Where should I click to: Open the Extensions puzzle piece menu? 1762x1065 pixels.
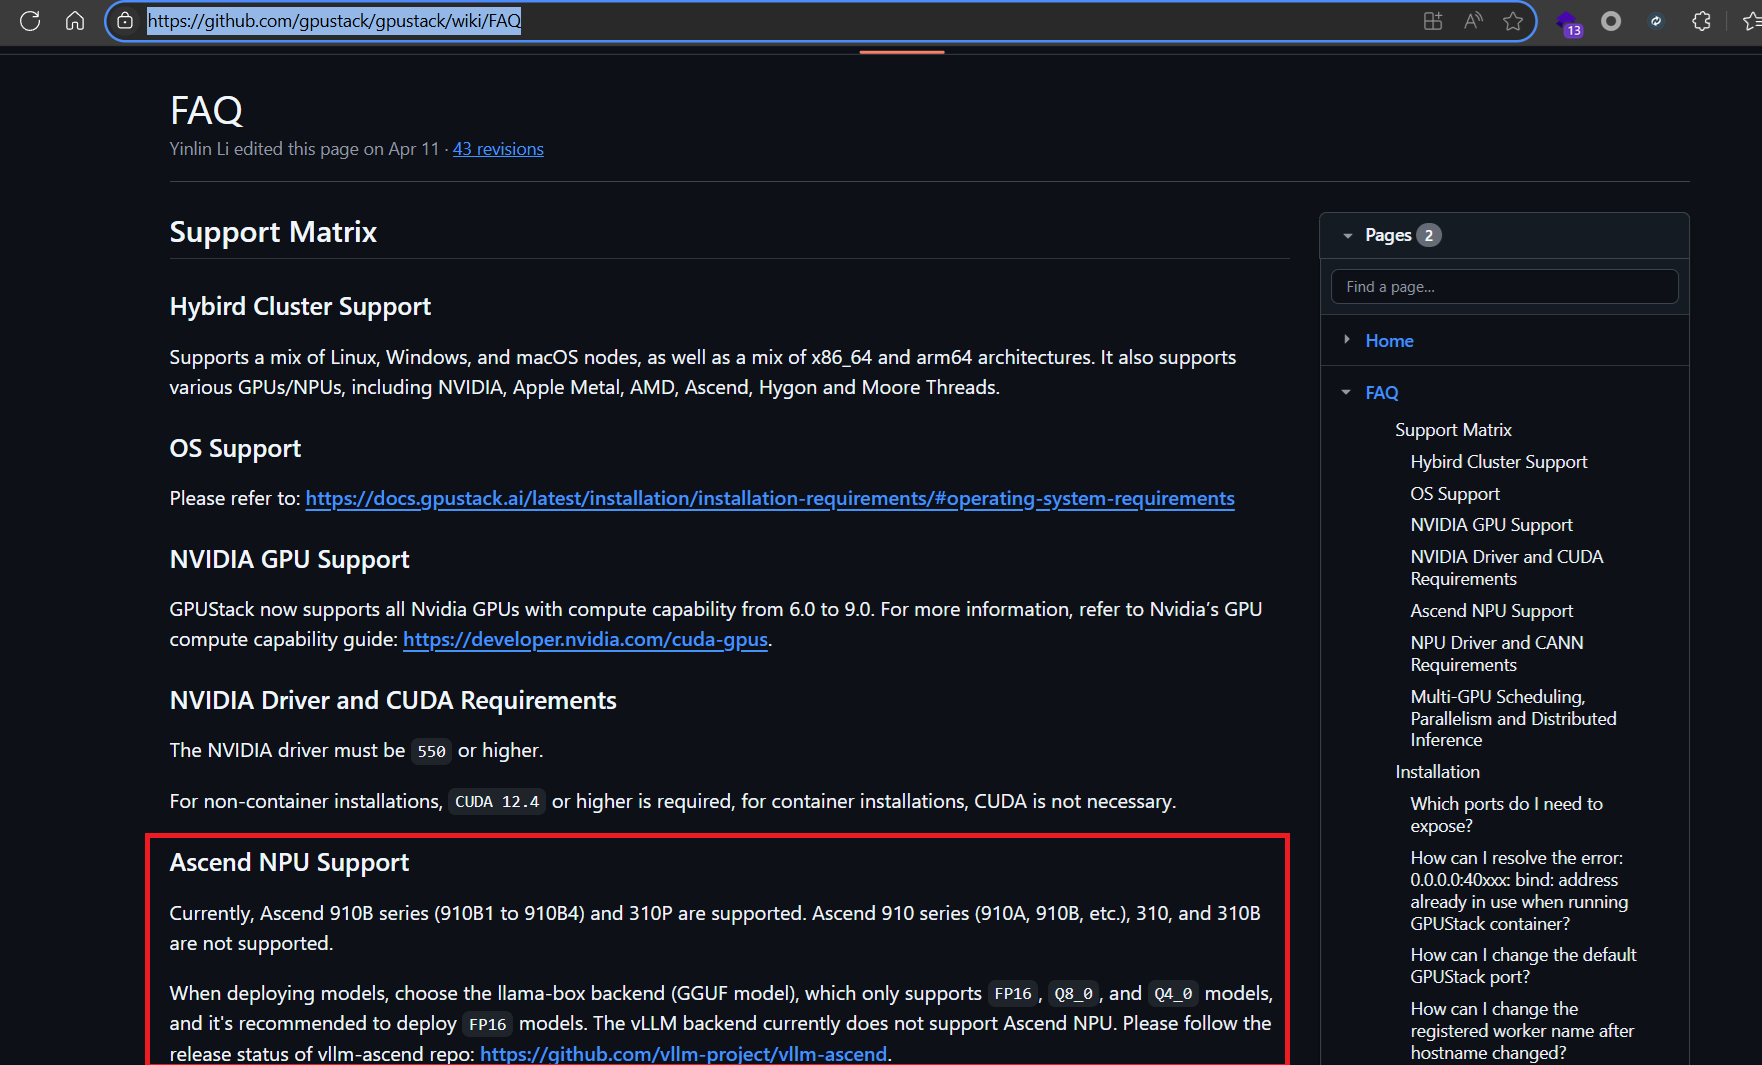(x=1701, y=21)
